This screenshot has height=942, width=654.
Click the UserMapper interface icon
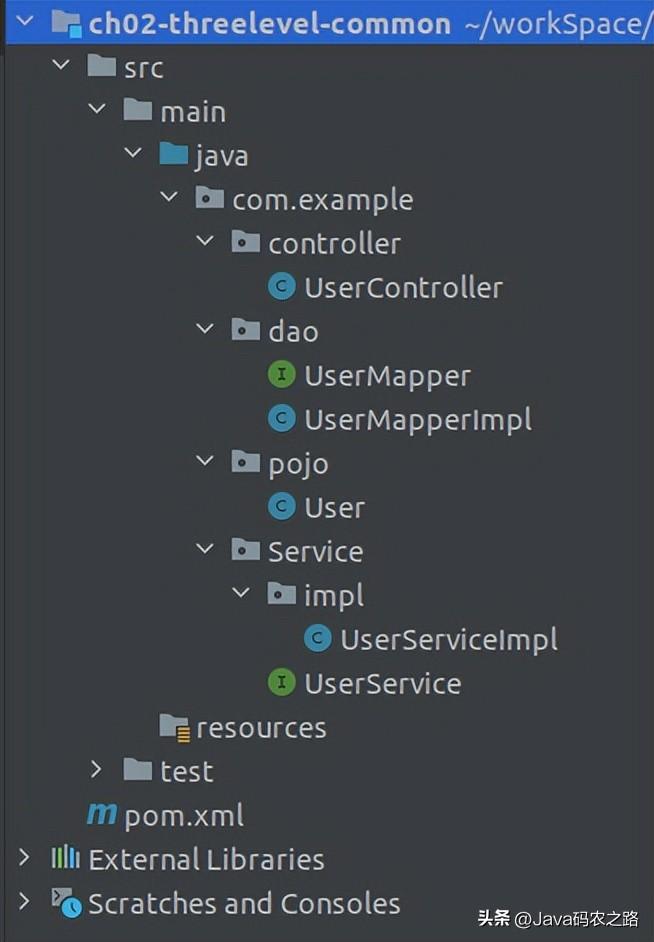tap(282, 374)
